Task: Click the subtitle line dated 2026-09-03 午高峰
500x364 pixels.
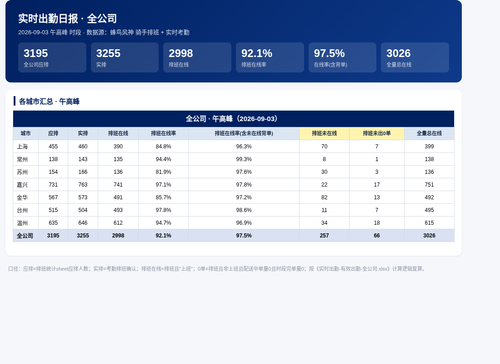Action: pos(104,32)
